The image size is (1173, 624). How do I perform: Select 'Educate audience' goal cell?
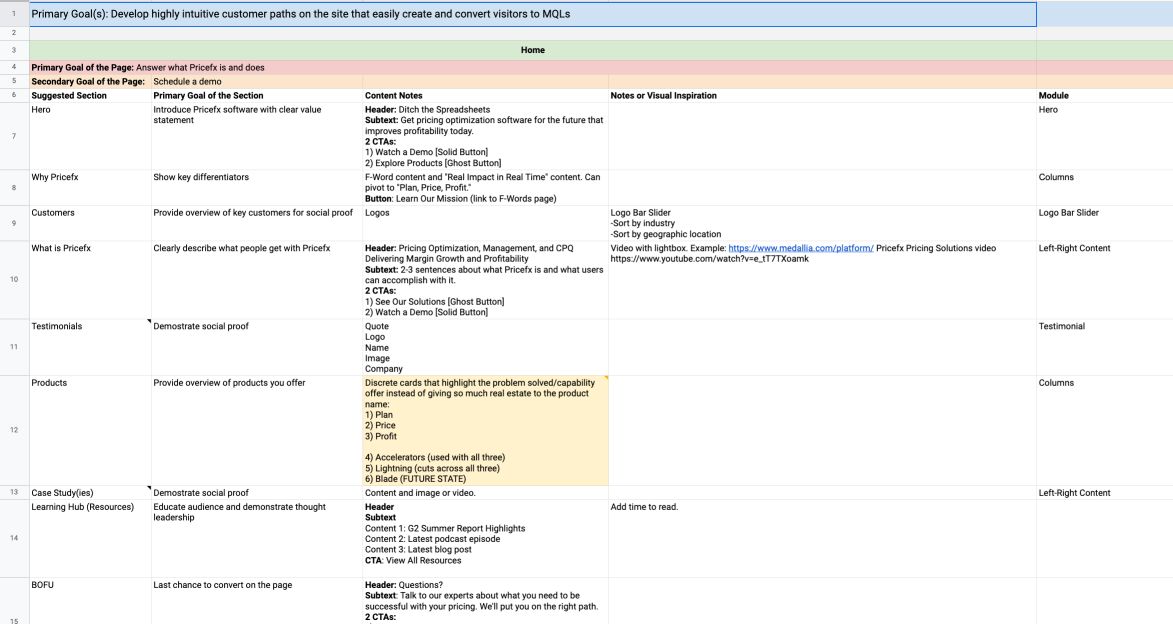(x=257, y=538)
